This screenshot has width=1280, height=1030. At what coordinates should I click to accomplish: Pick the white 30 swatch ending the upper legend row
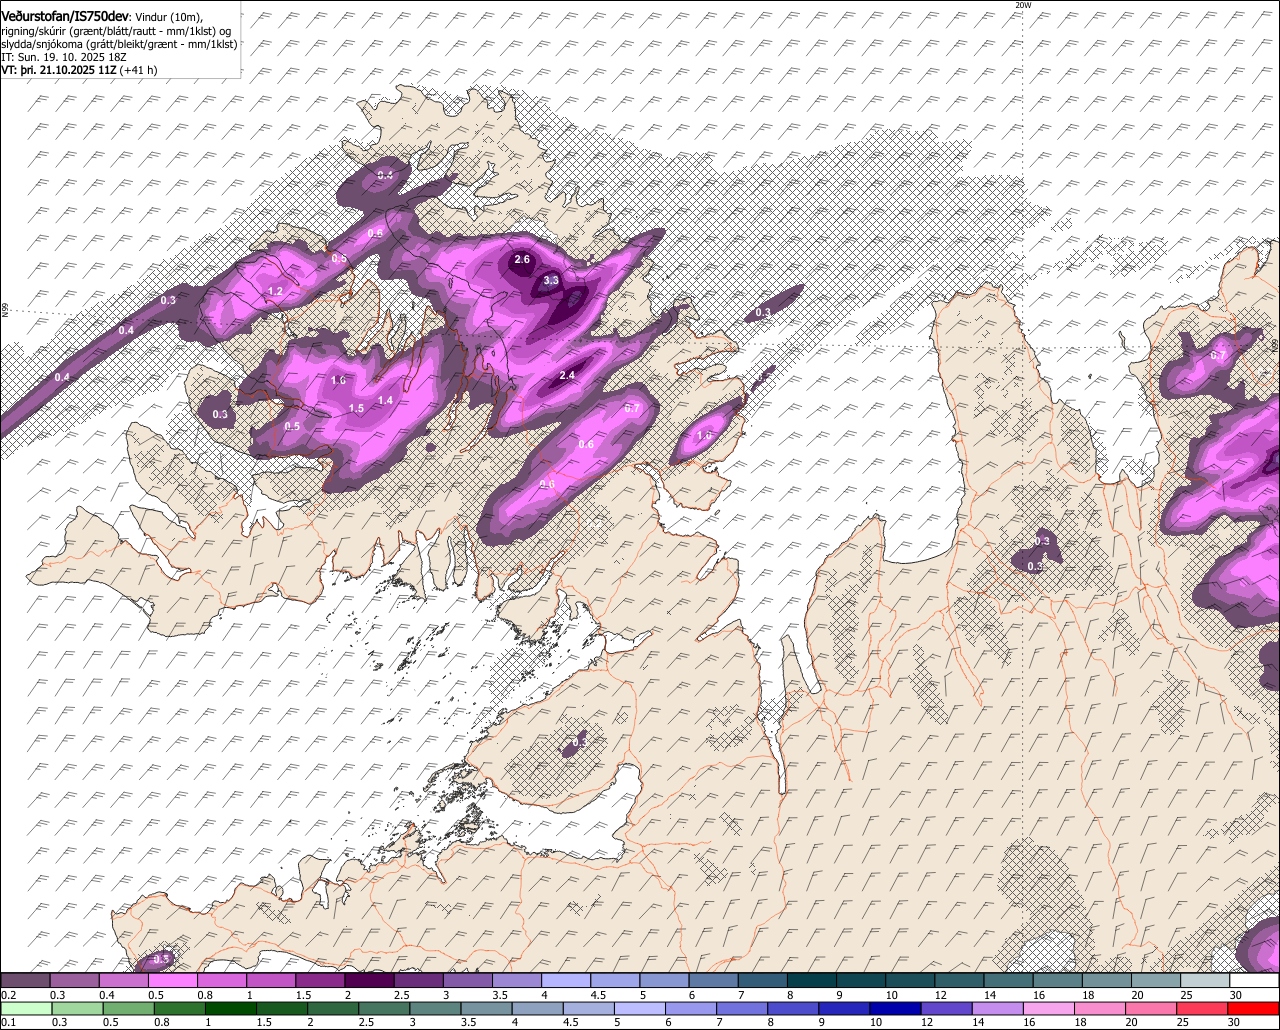(1255, 981)
